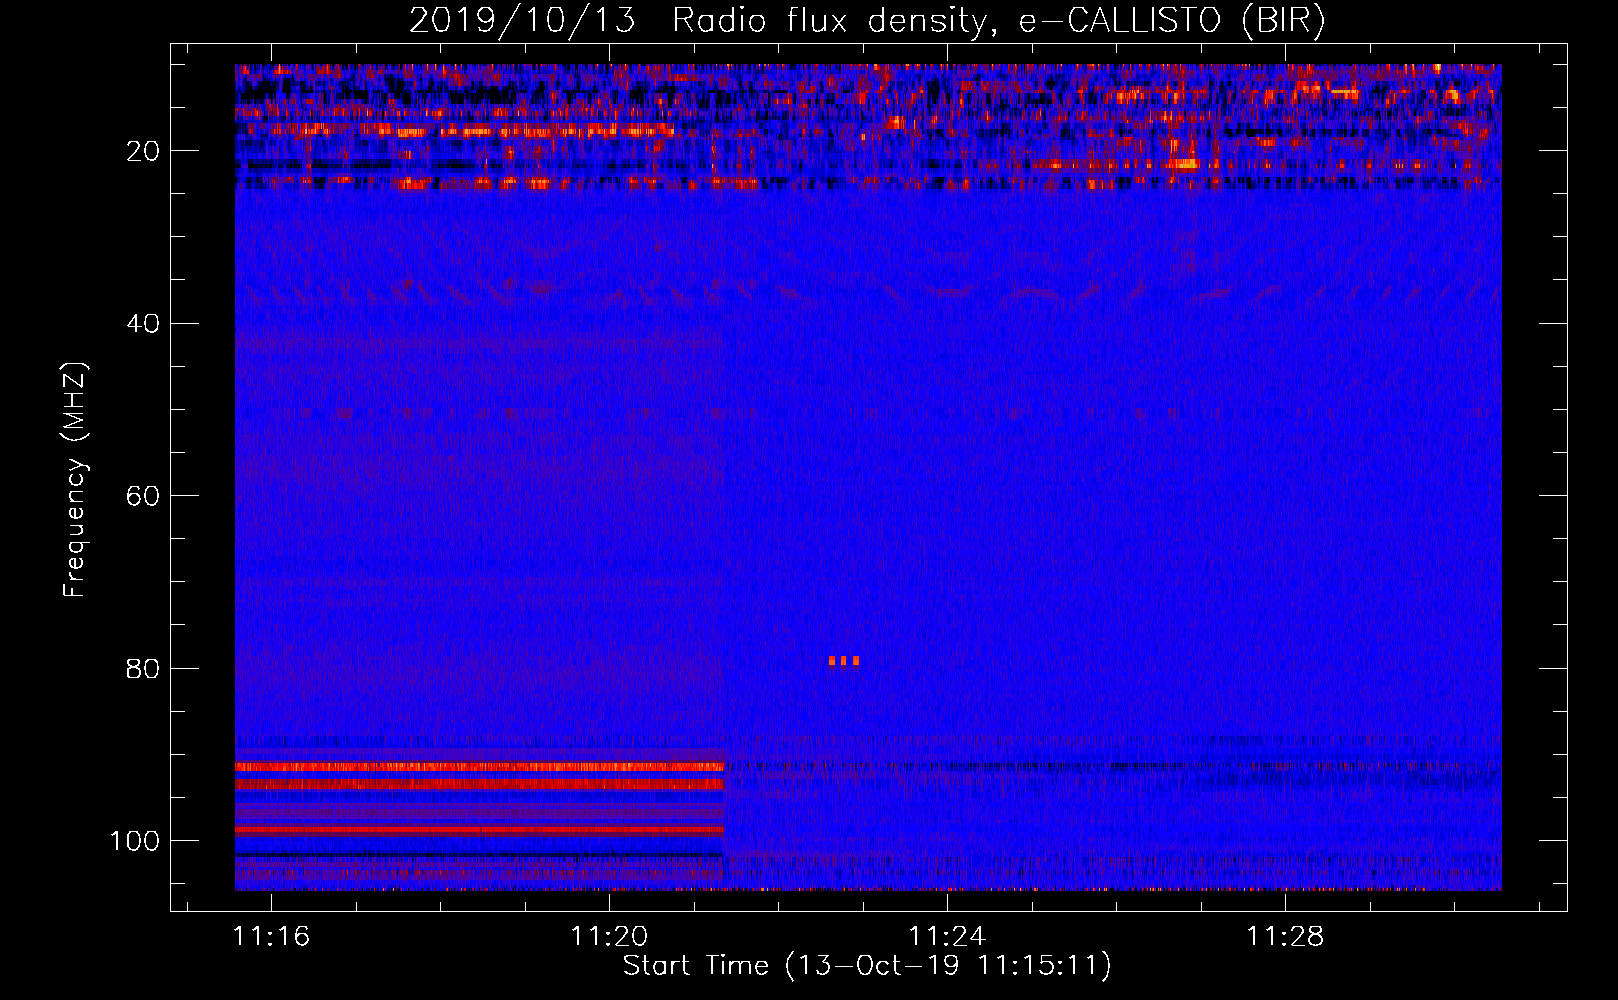The height and width of the screenshot is (1000, 1618).
Task: Click the 20 frequency tick label
Action: click(144, 151)
